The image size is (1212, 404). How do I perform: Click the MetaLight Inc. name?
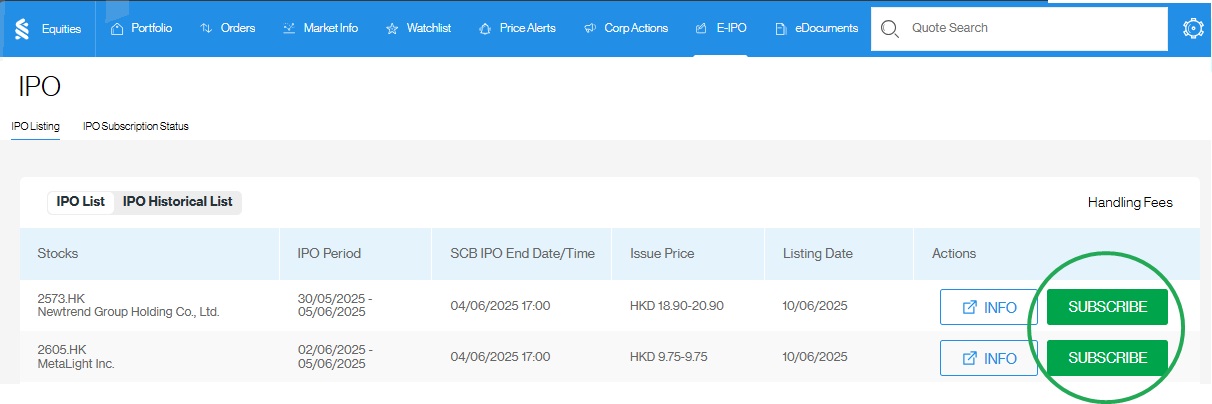point(76,364)
